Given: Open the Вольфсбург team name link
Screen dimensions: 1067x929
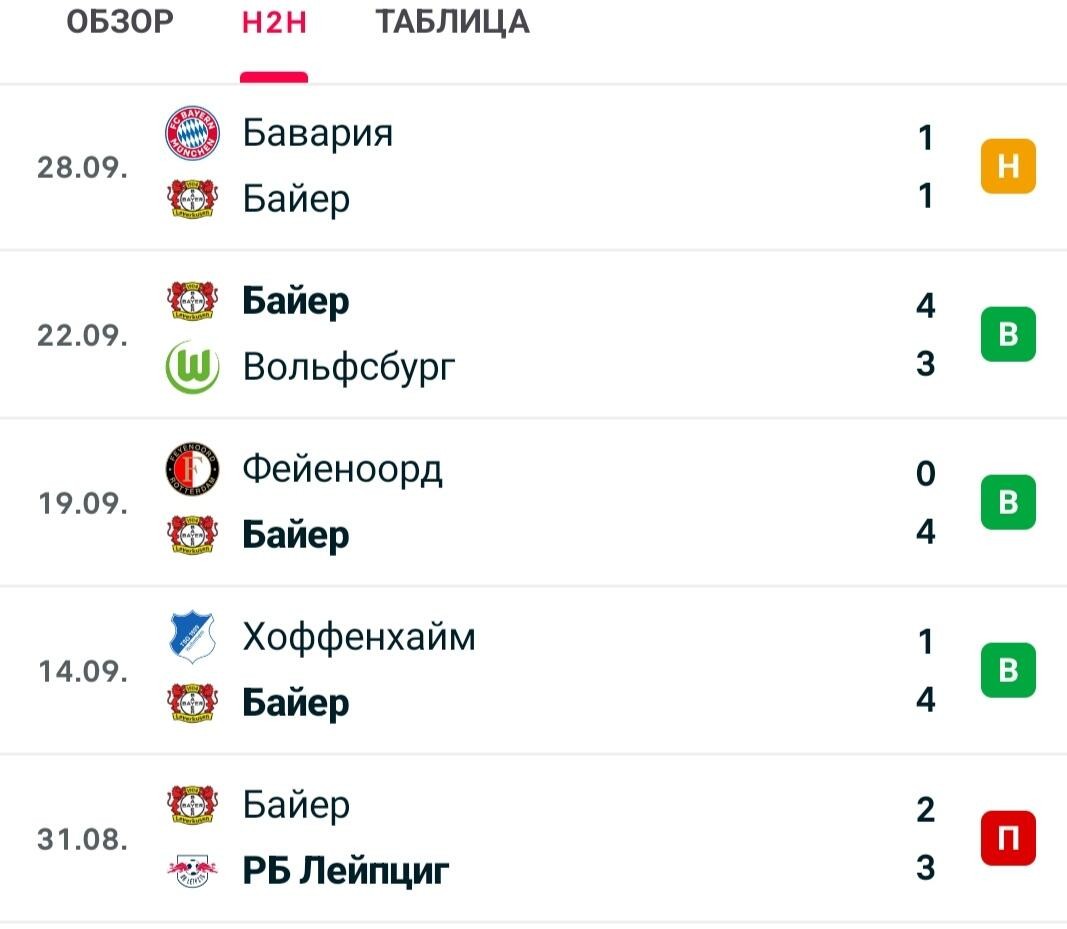Looking at the screenshot, I should pyautogui.click(x=349, y=368).
